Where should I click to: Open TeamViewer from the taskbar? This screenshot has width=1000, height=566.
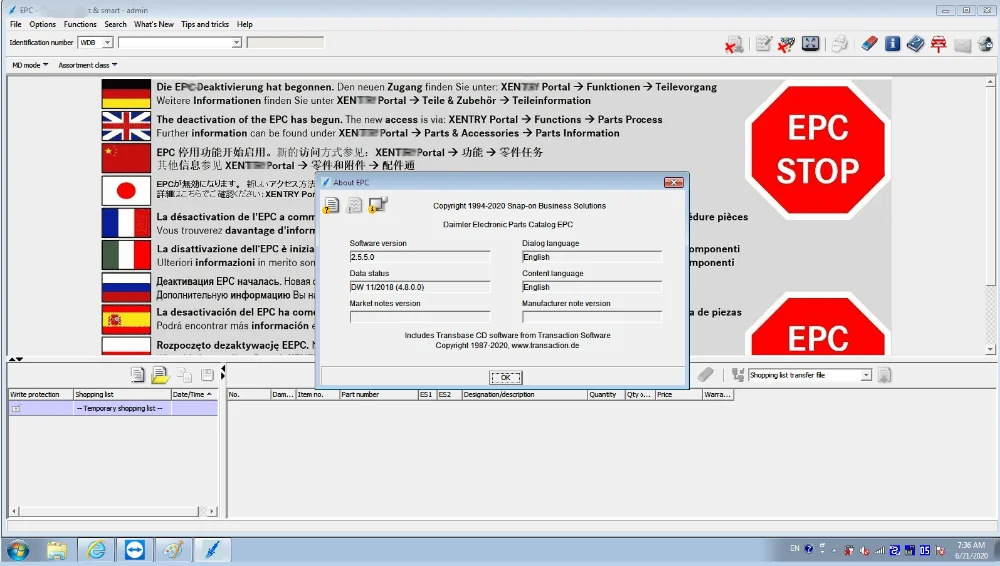coord(135,550)
